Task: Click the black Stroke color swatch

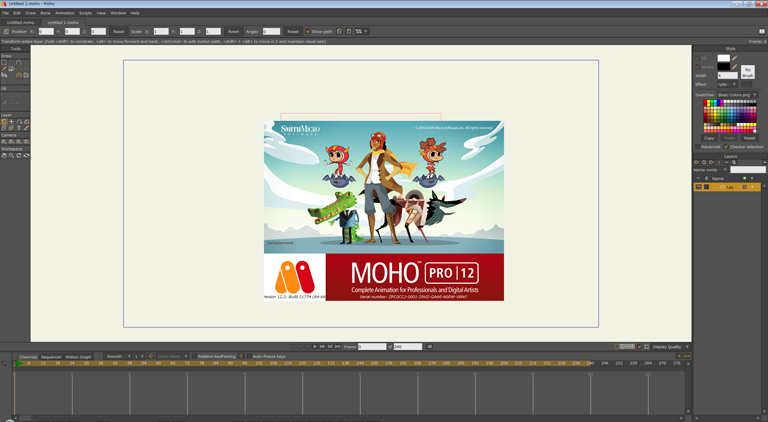Action: coord(723,67)
